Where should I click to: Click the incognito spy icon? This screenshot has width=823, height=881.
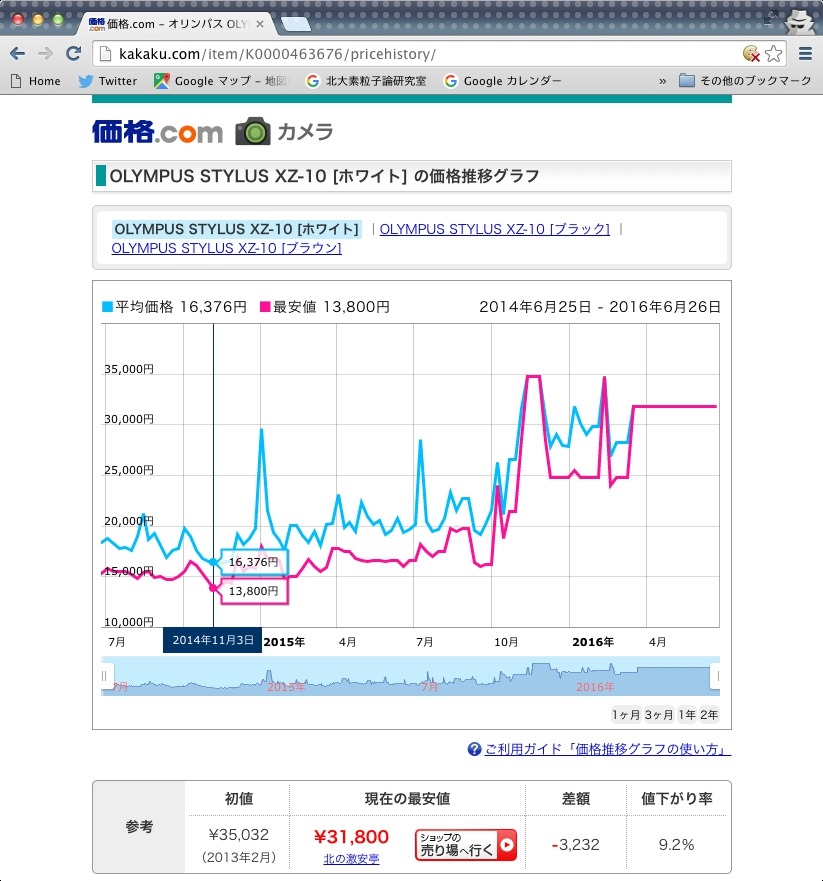point(799,21)
